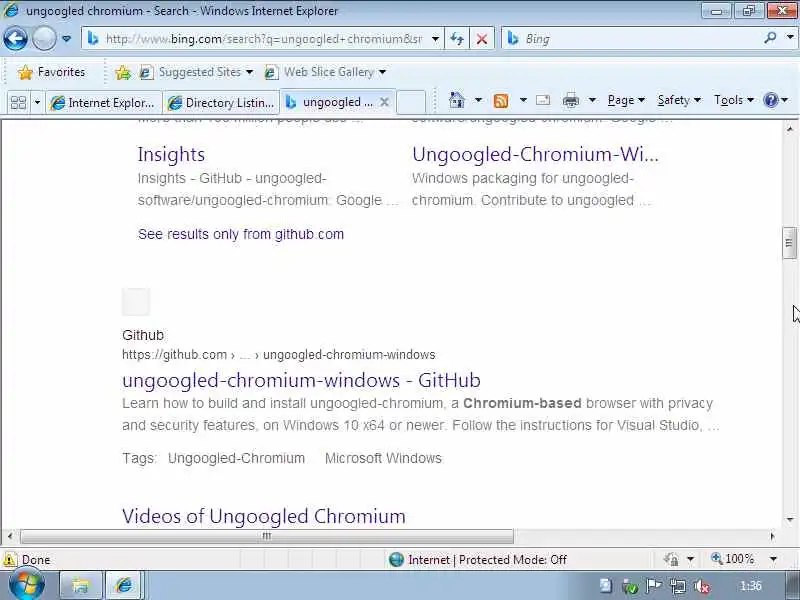Click the greyed-out Forward button

coord(44,38)
